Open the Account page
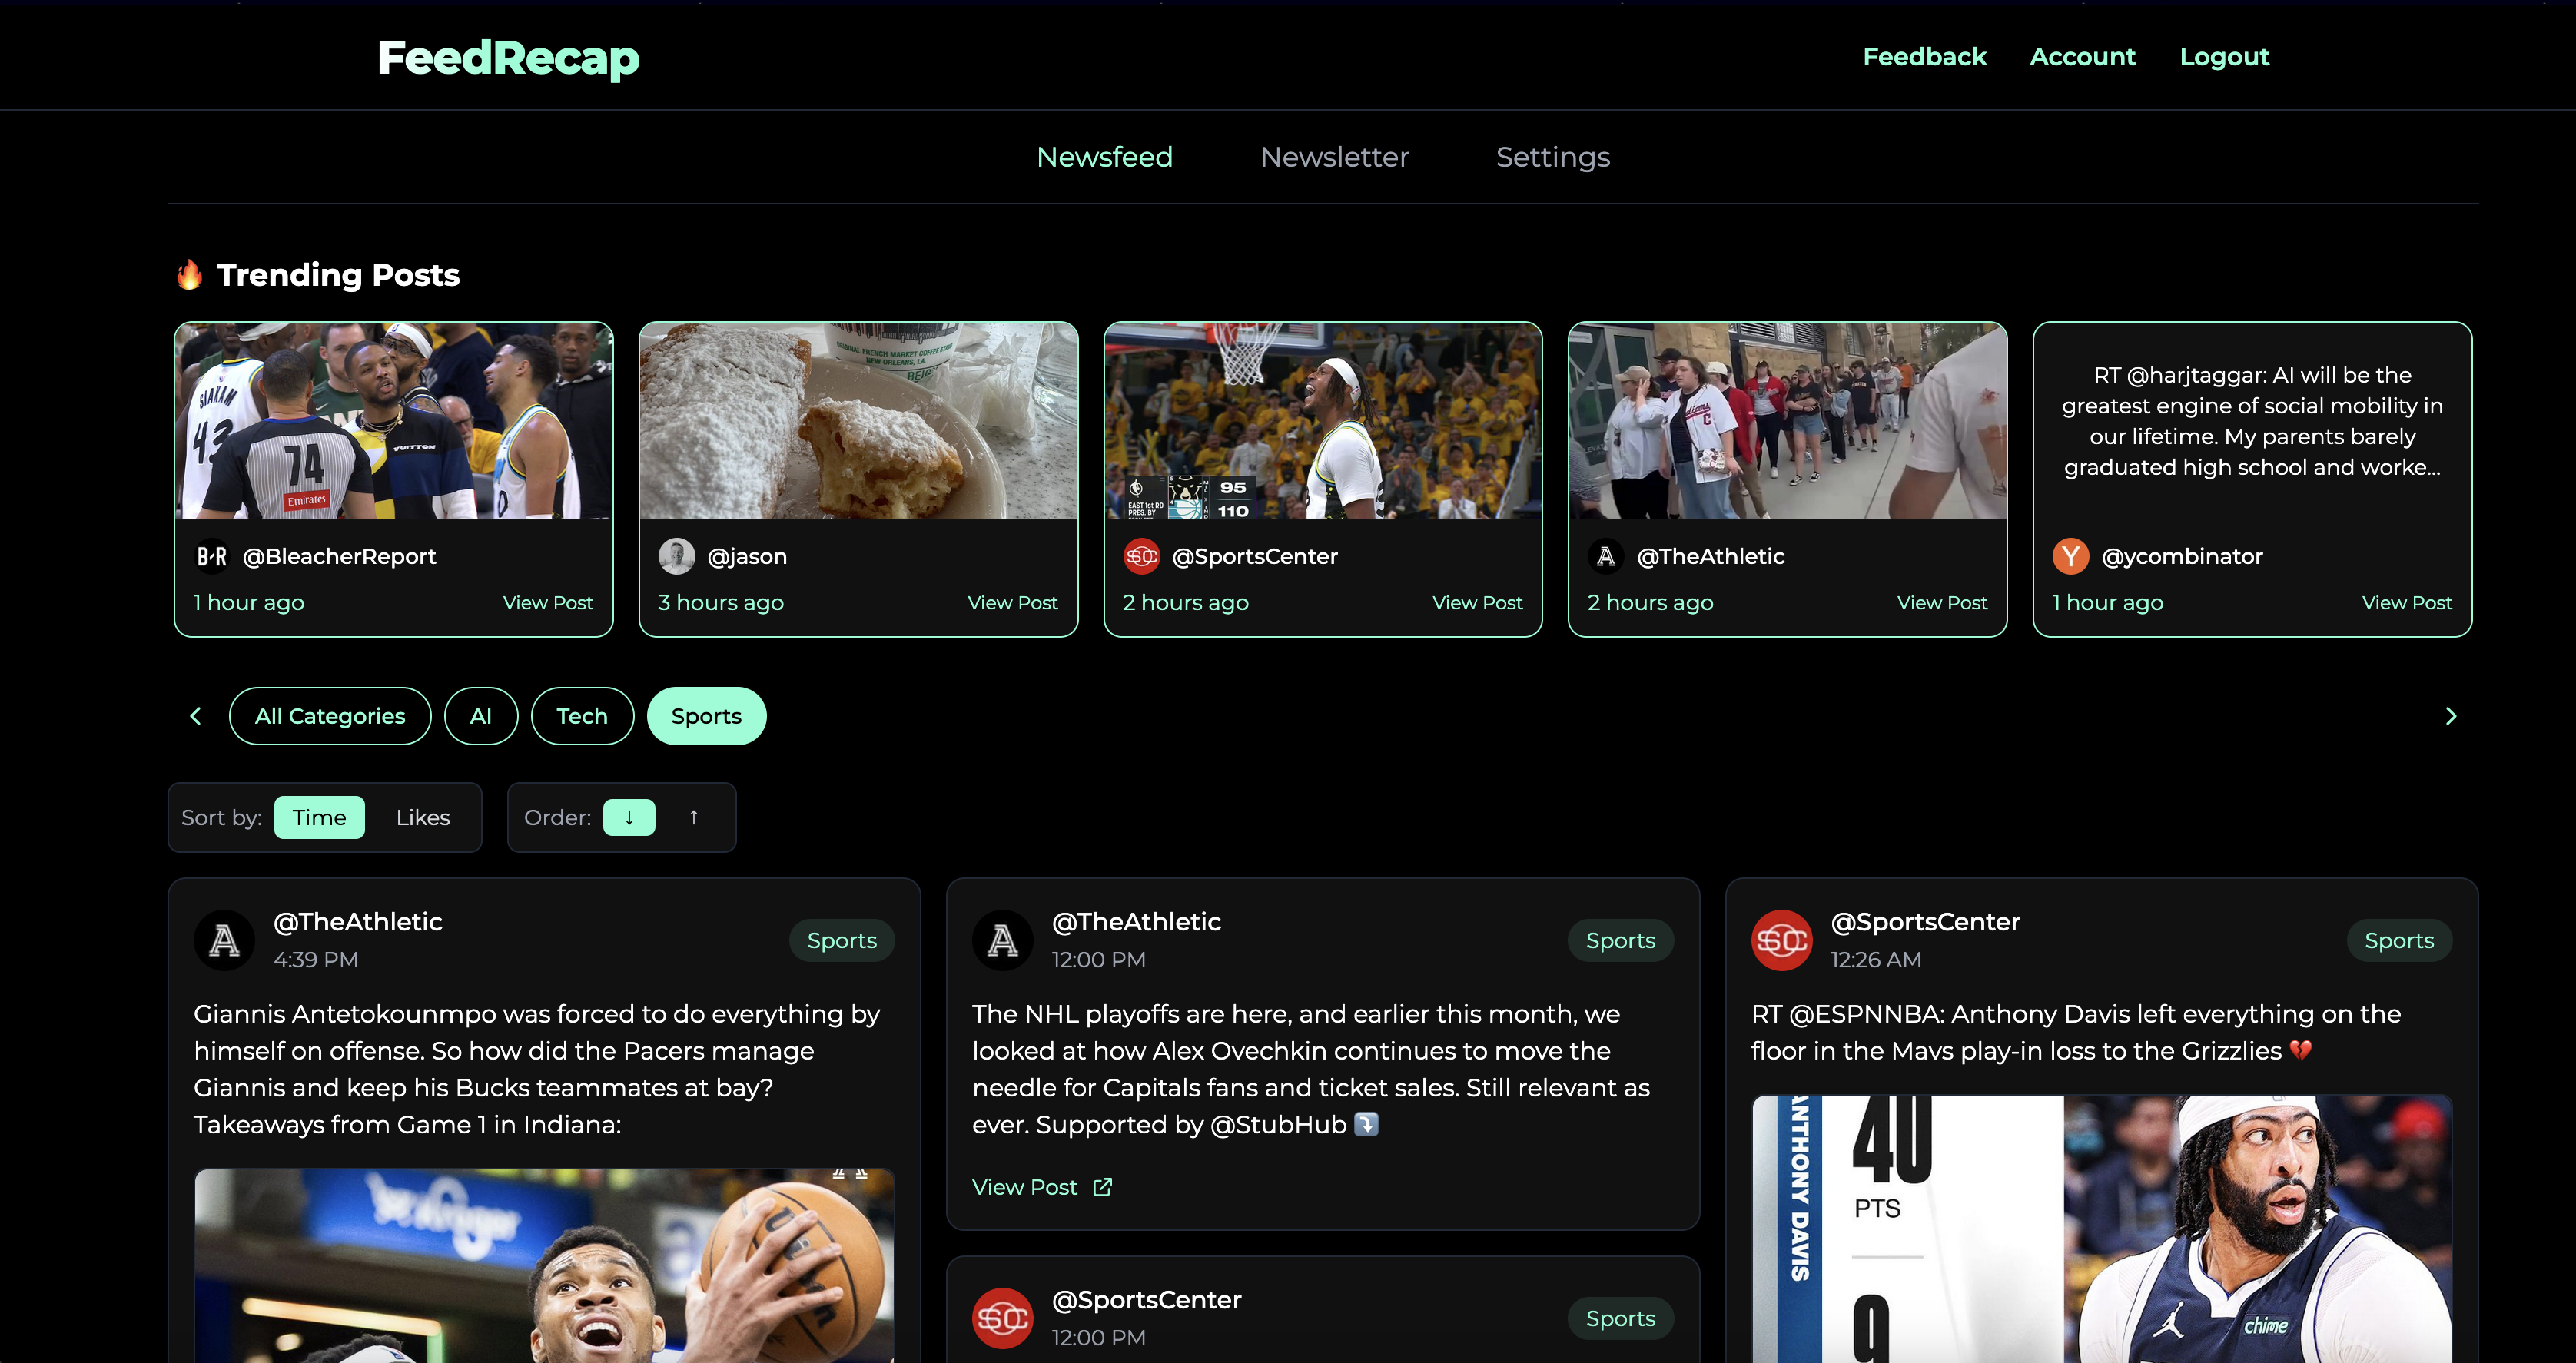This screenshot has height=1363, width=2576. pos(2082,57)
